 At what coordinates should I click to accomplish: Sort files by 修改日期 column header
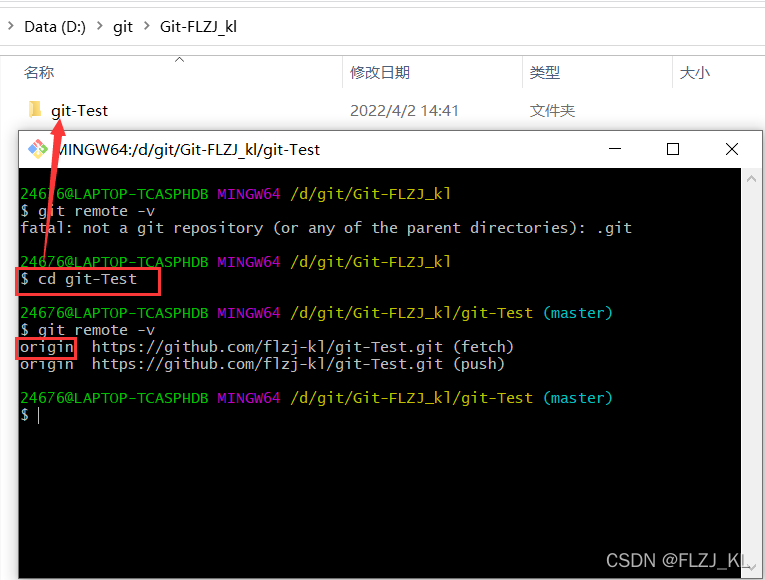pos(380,73)
